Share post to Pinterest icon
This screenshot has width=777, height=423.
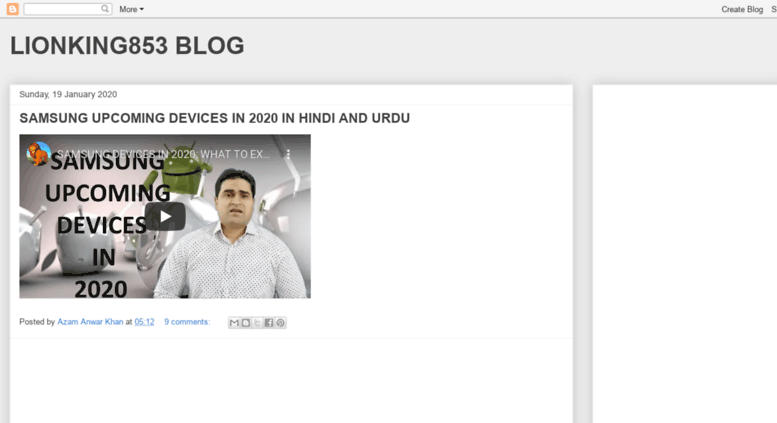(x=280, y=322)
